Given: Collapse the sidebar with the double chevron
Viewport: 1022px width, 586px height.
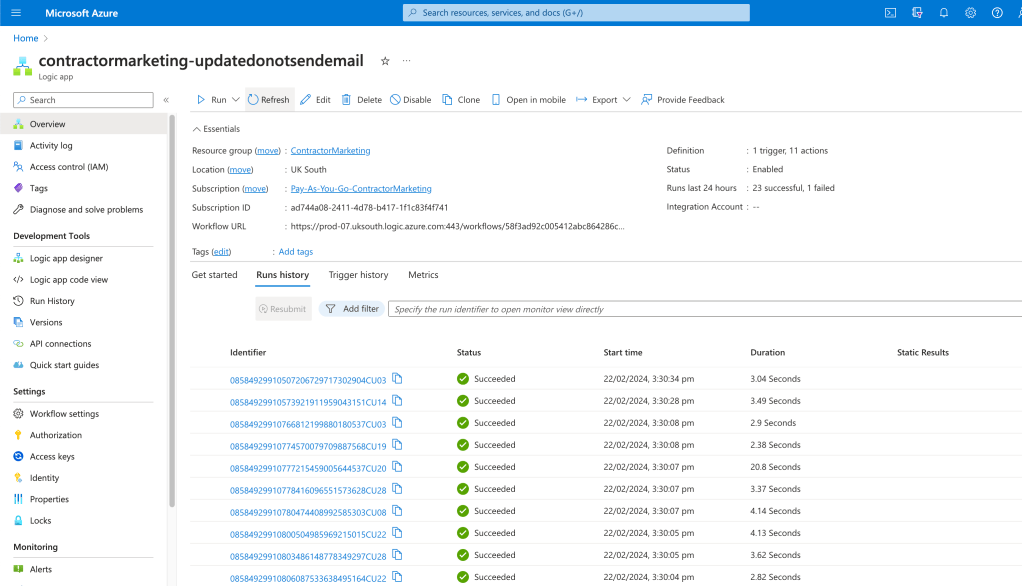Looking at the screenshot, I should [x=166, y=100].
